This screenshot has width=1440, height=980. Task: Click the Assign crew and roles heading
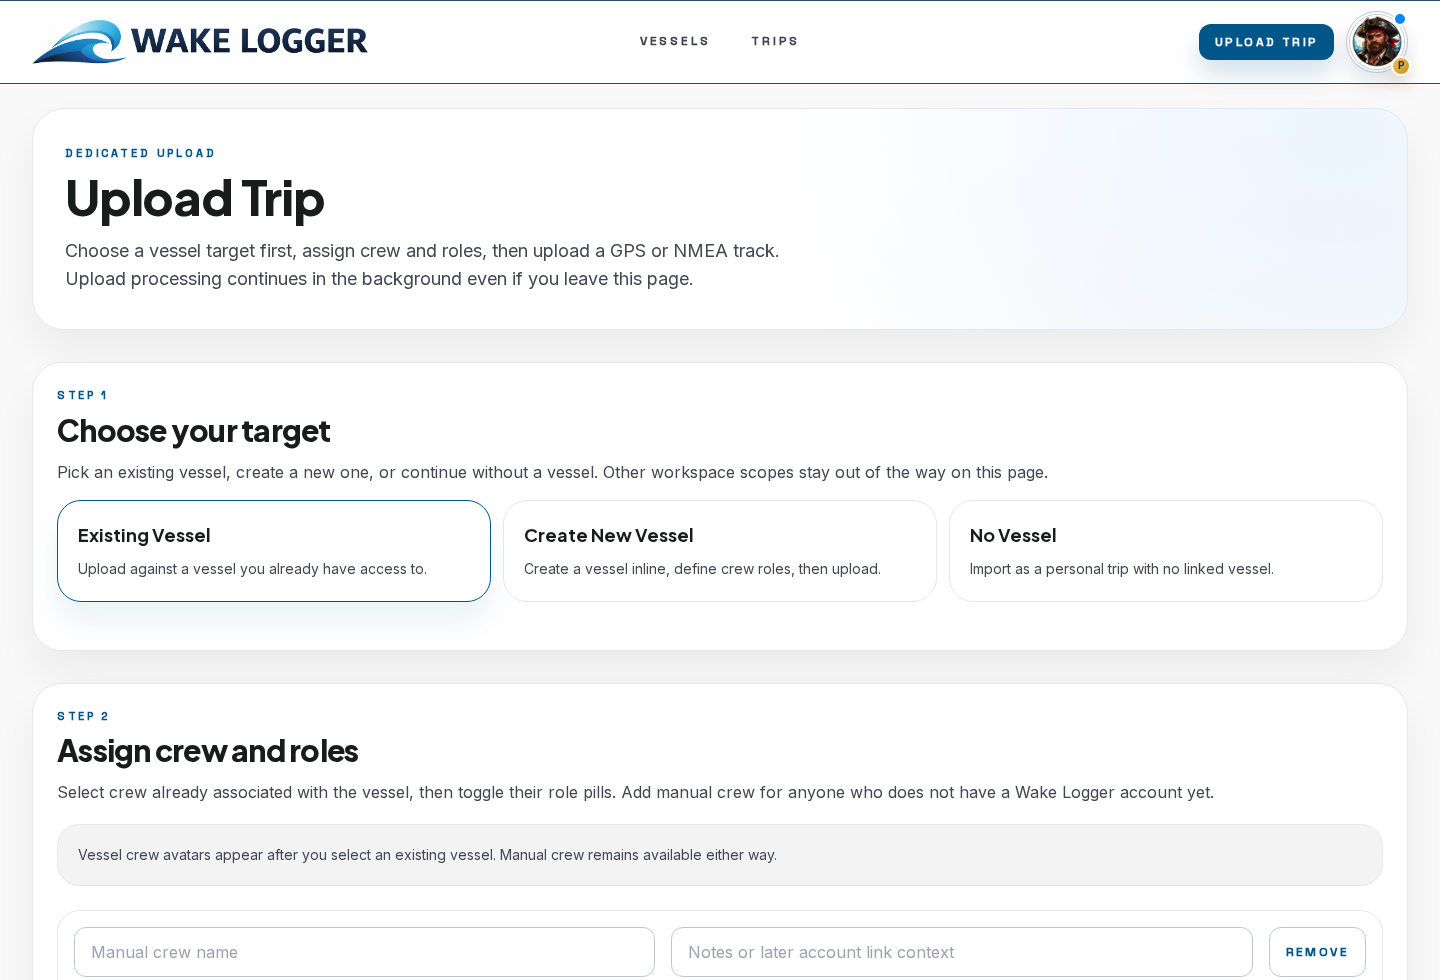pyautogui.click(x=207, y=751)
